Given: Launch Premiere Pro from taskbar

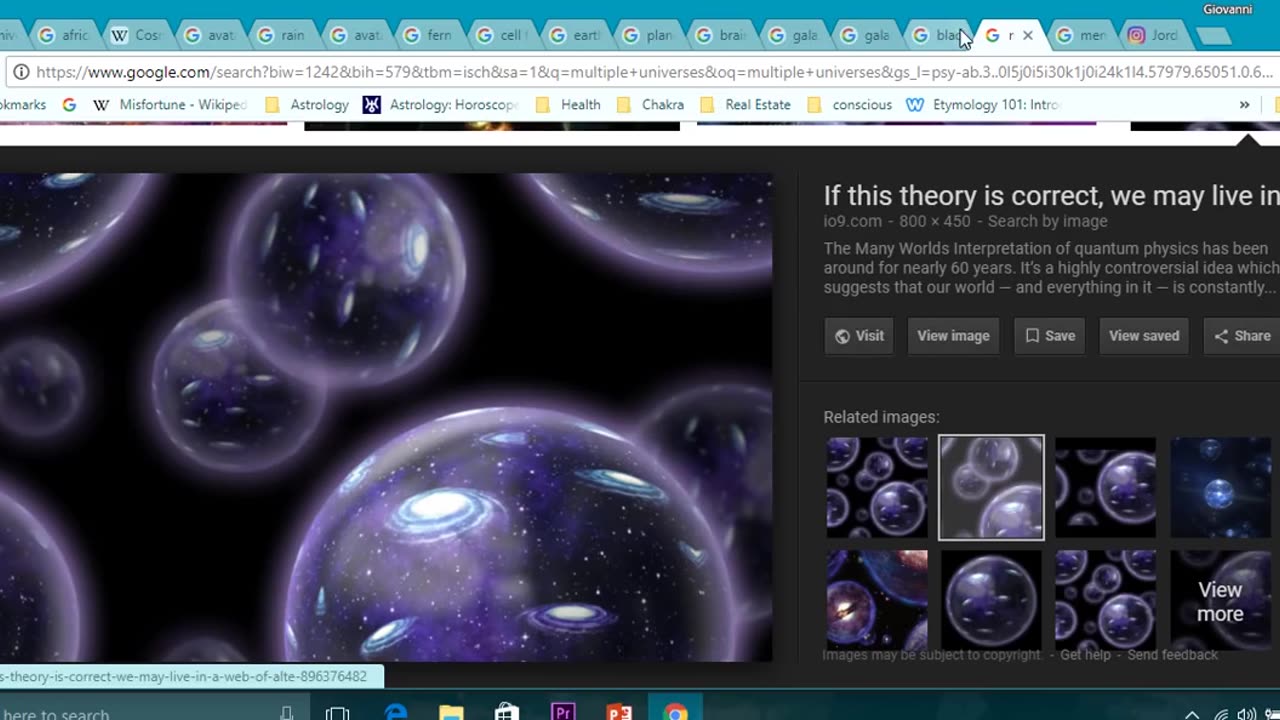Looking at the screenshot, I should [x=563, y=713].
